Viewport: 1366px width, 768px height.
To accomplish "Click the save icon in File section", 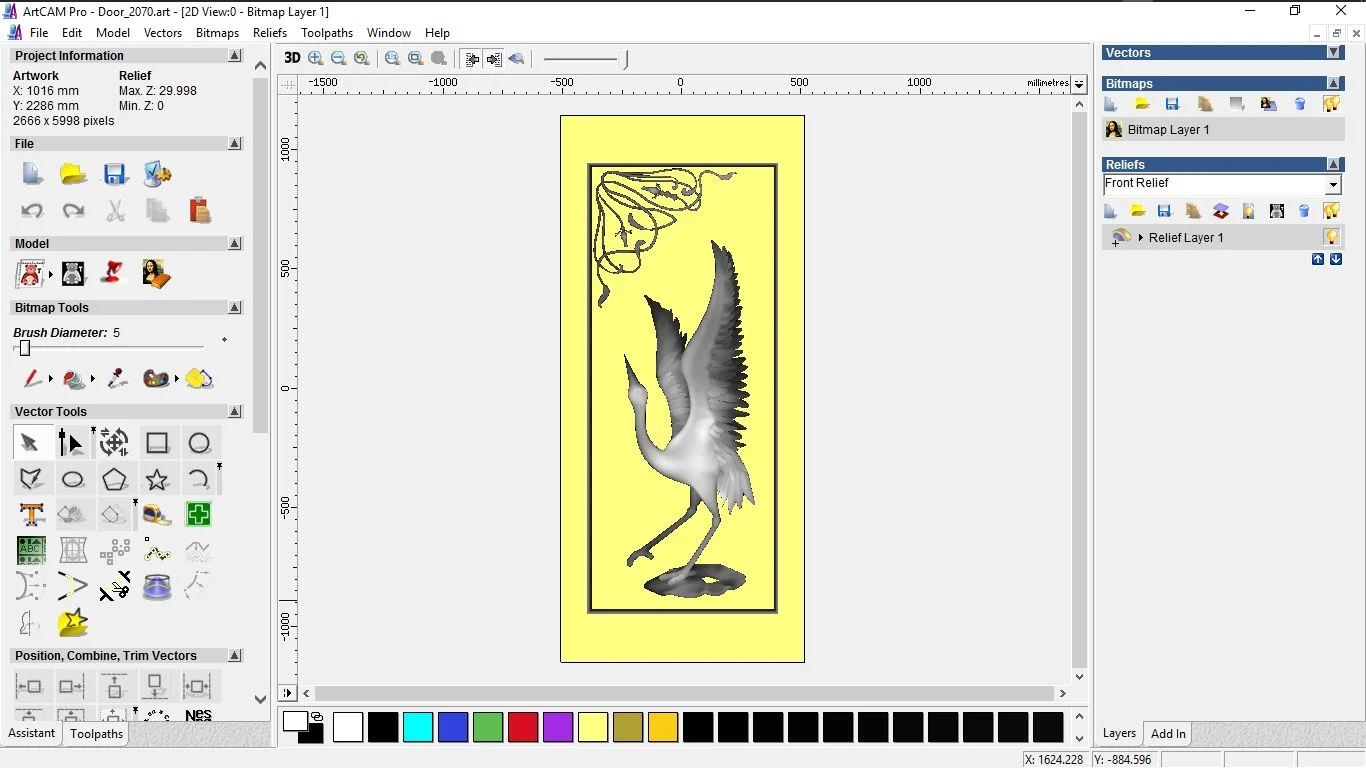I will (115, 175).
